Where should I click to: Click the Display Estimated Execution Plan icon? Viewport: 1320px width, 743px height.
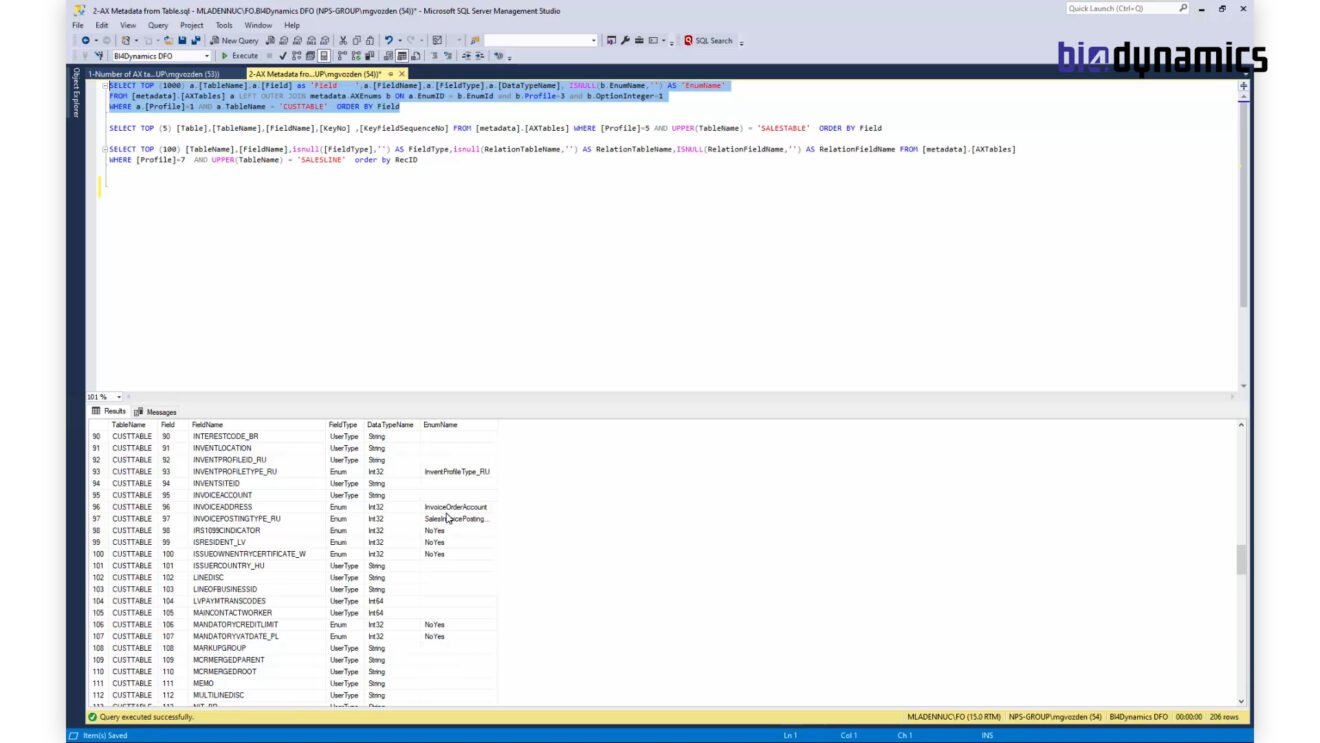(296, 55)
